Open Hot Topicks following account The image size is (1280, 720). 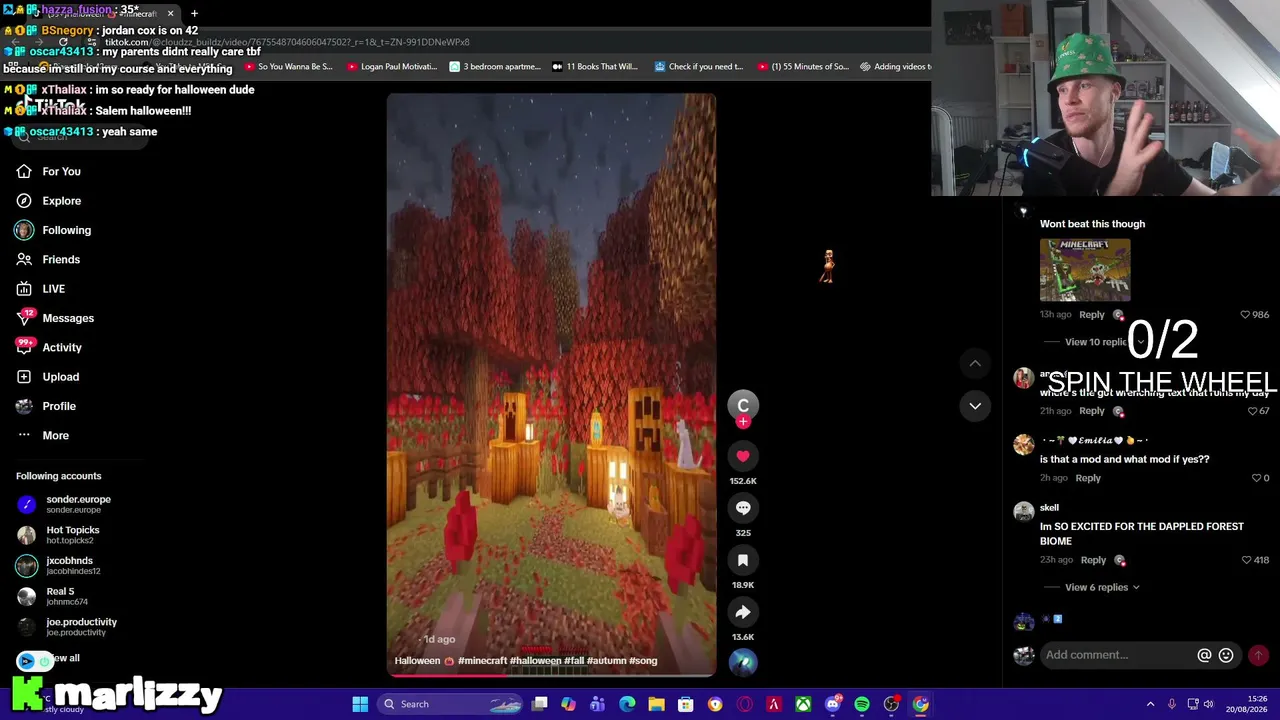click(58, 535)
